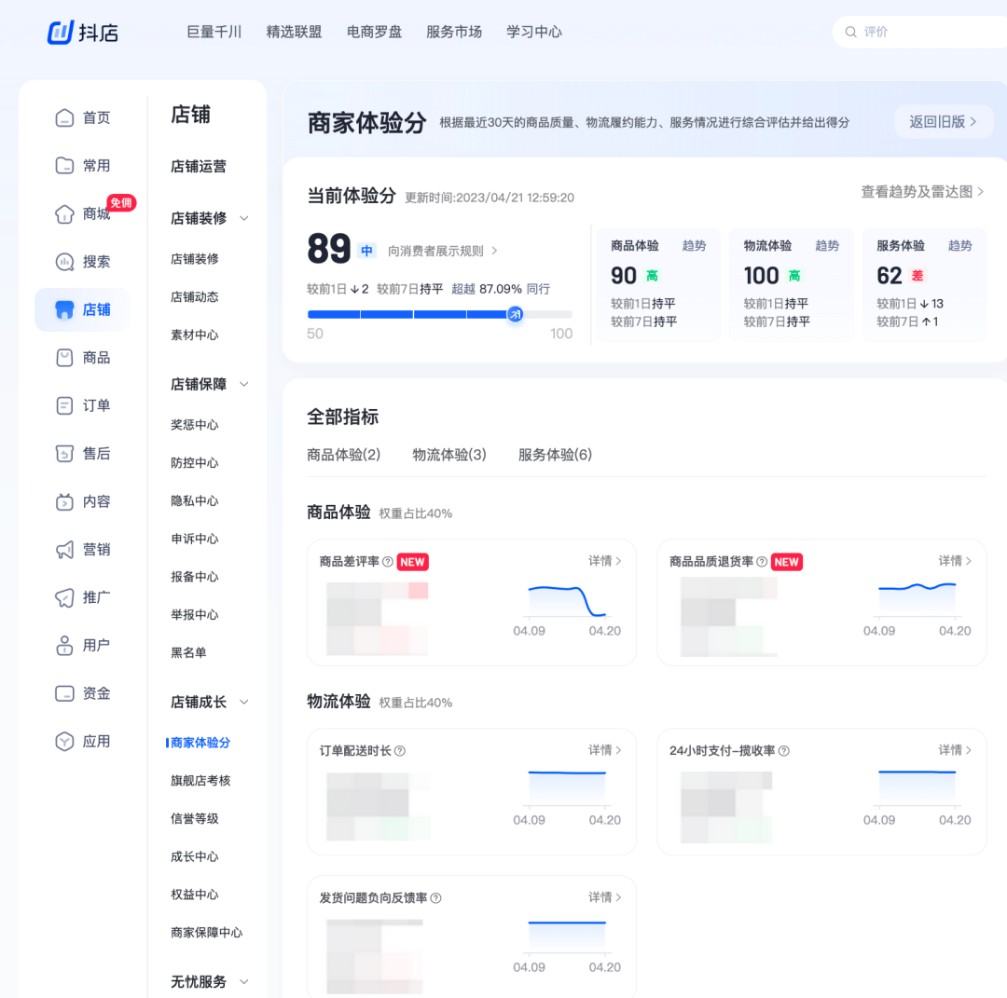
Task: Open 向消费者展示规则 arrow link
Action: click(x=442, y=250)
